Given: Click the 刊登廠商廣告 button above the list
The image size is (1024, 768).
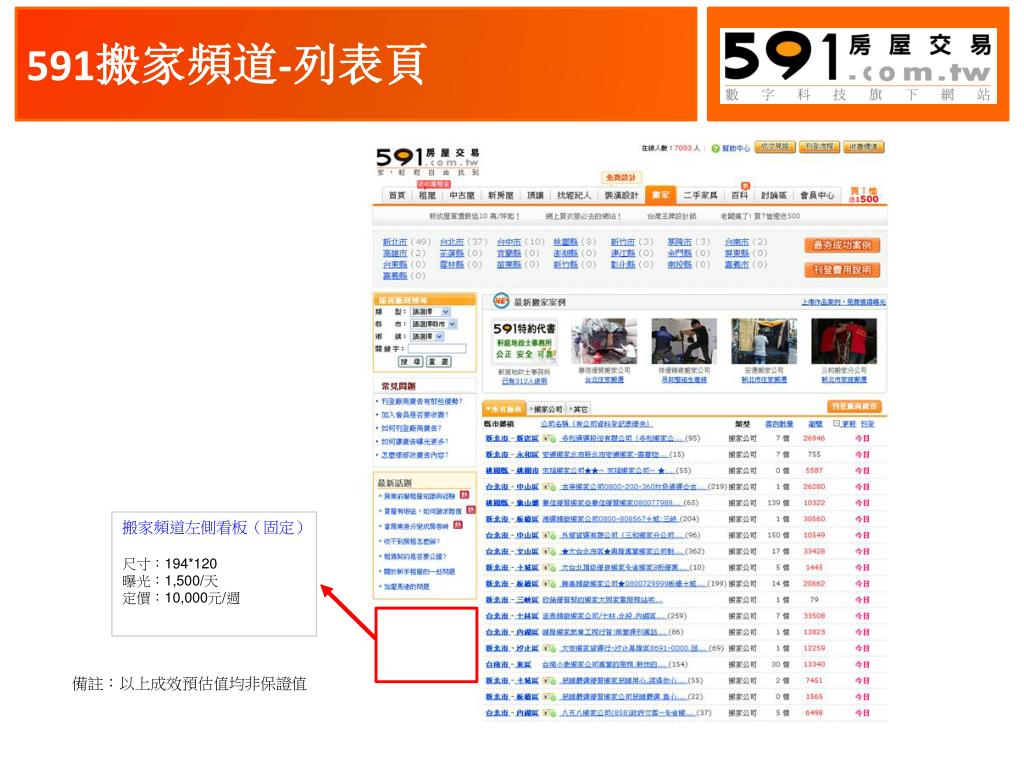Looking at the screenshot, I should (x=855, y=406).
